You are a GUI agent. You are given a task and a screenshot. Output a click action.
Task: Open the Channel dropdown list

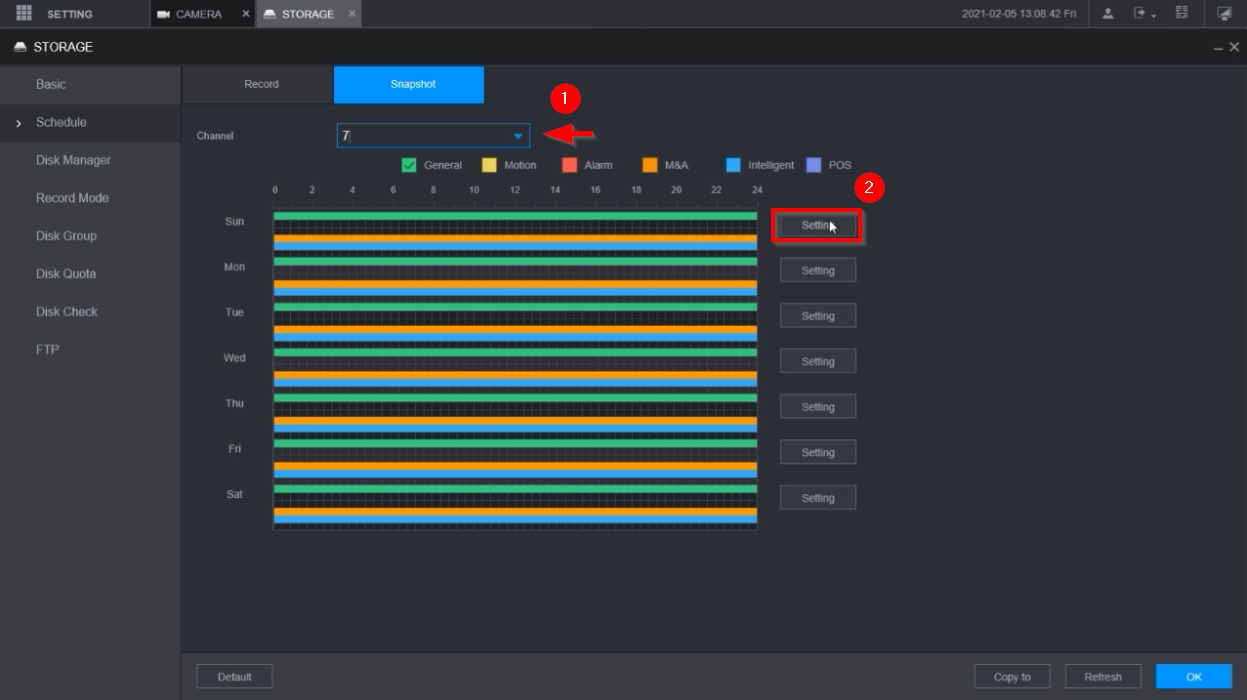click(517, 136)
